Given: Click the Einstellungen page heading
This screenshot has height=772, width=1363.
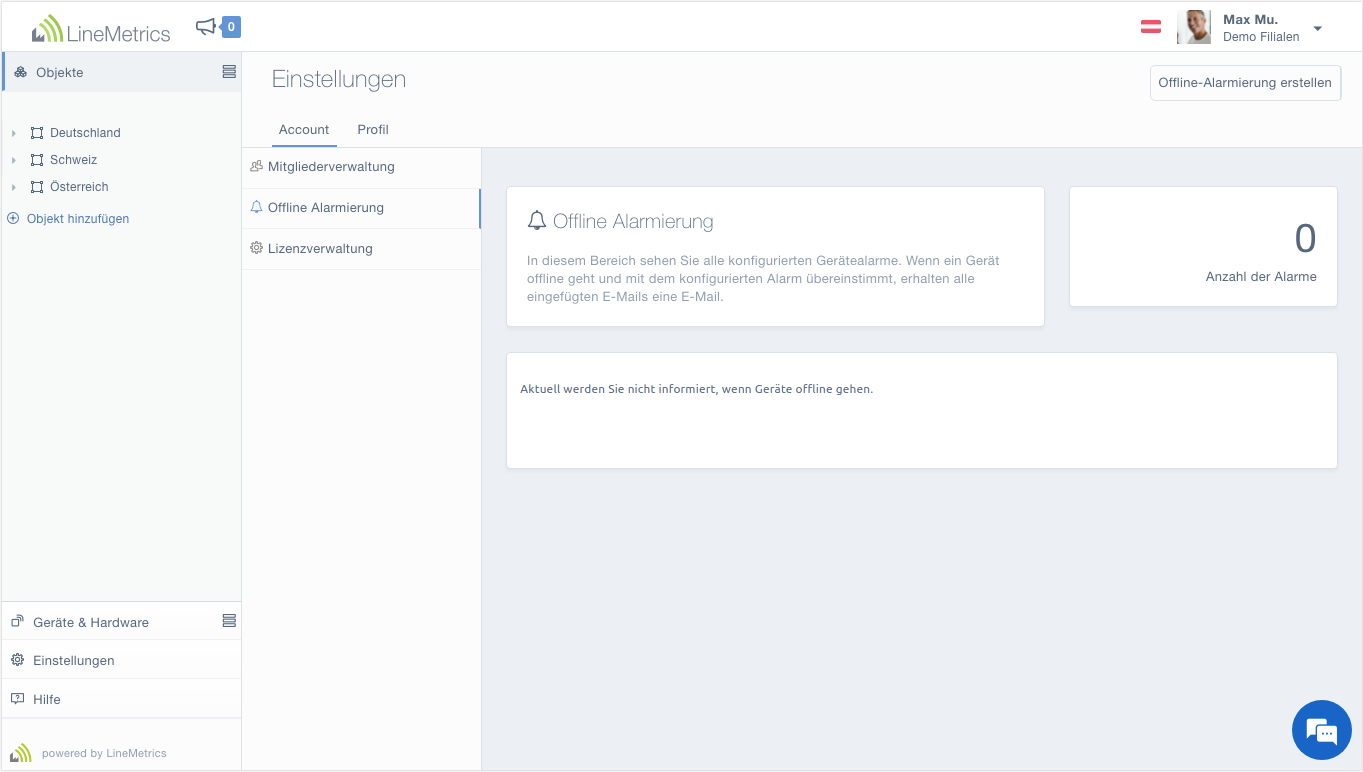Looking at the screenshot, I should tap(339, 80).
